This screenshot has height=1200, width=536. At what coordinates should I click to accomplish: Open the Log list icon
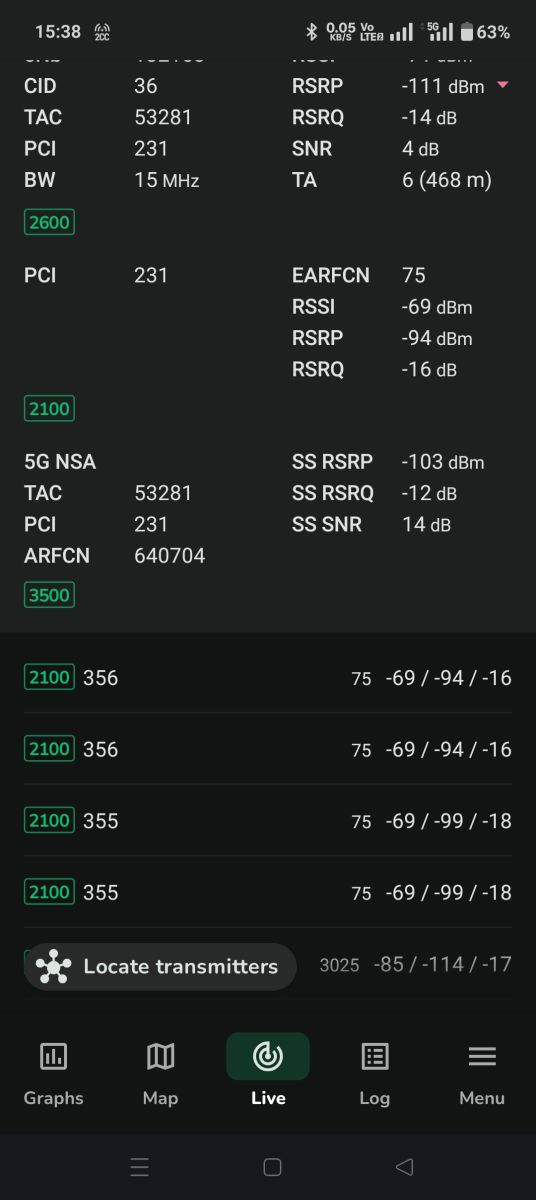375,1056
